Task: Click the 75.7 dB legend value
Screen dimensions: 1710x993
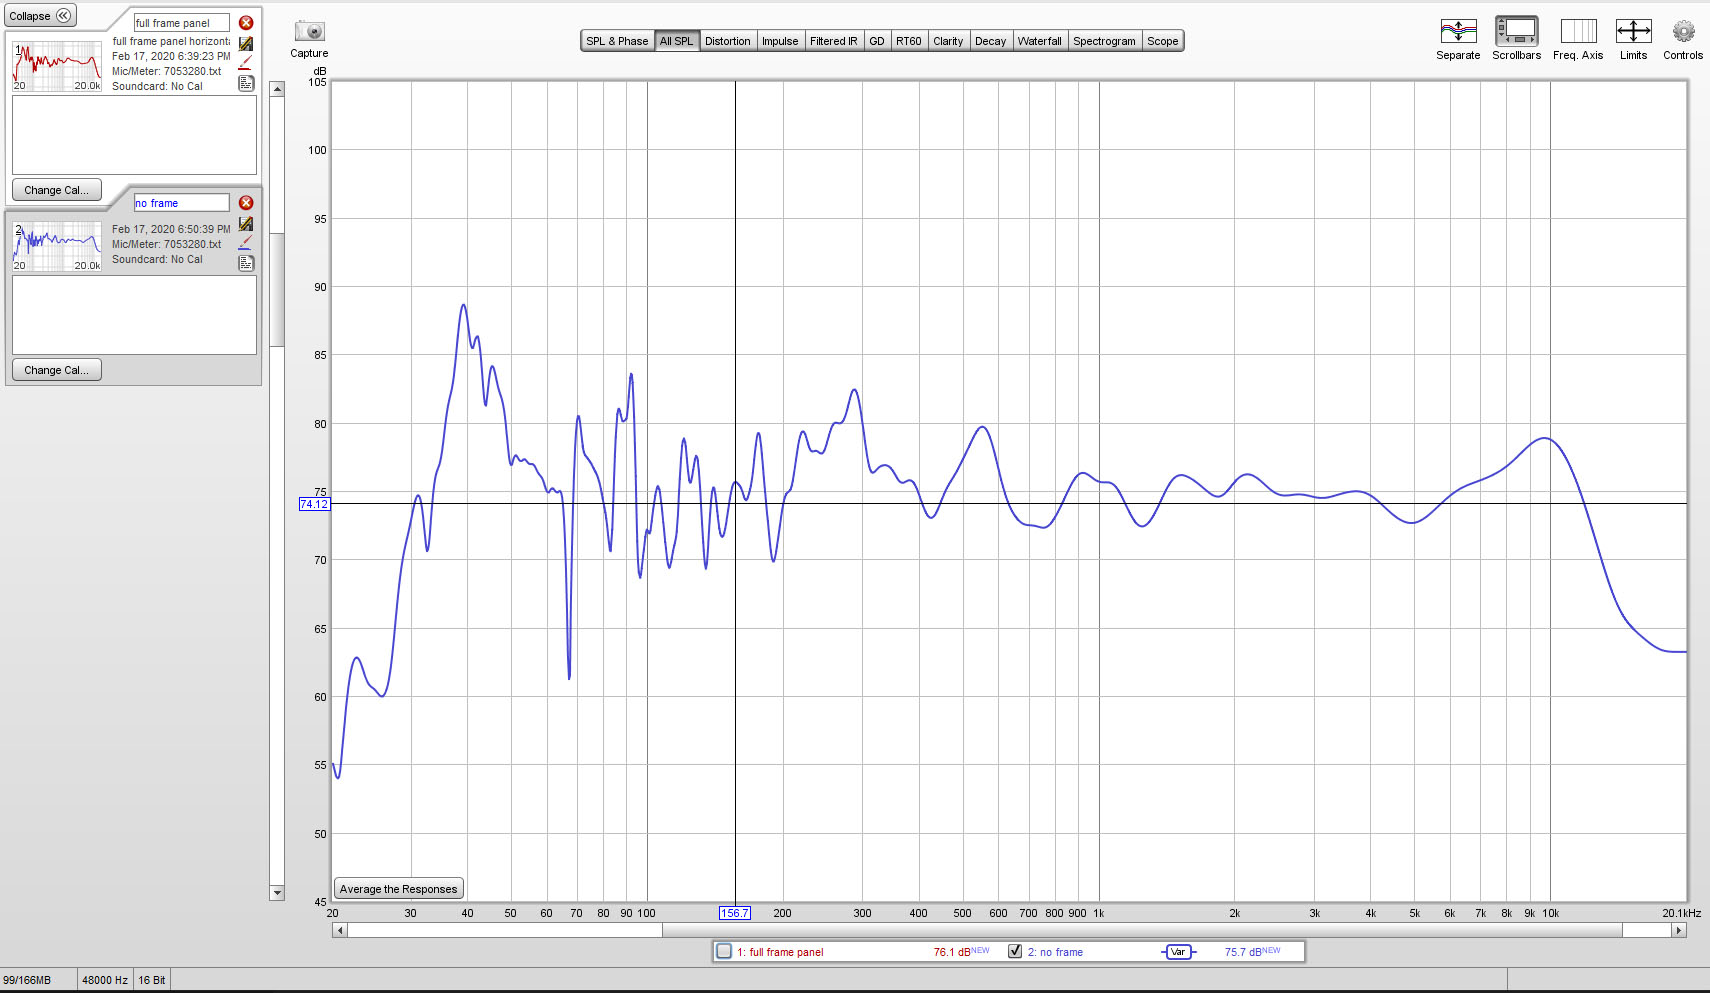Action: pyautogui.click(x=1252, y=952)
